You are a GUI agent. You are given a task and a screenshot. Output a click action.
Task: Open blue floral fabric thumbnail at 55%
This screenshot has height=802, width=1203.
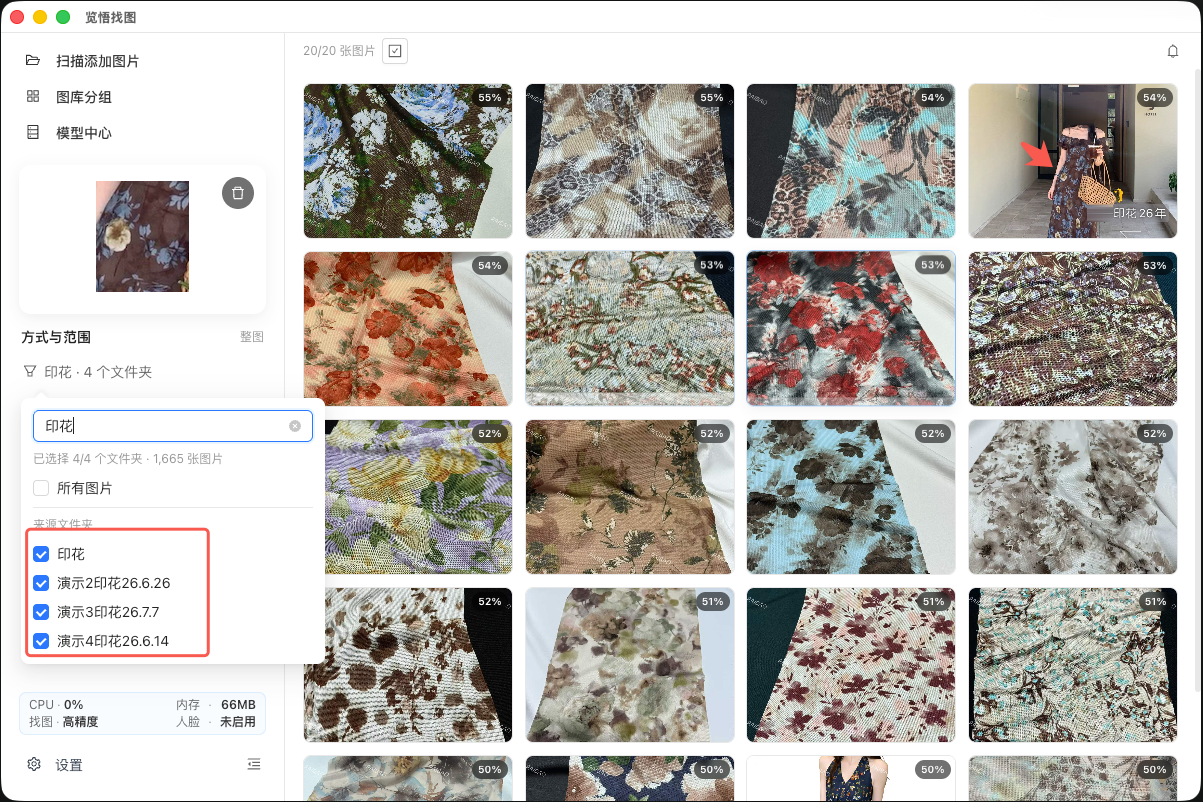[x=408, y=161]
